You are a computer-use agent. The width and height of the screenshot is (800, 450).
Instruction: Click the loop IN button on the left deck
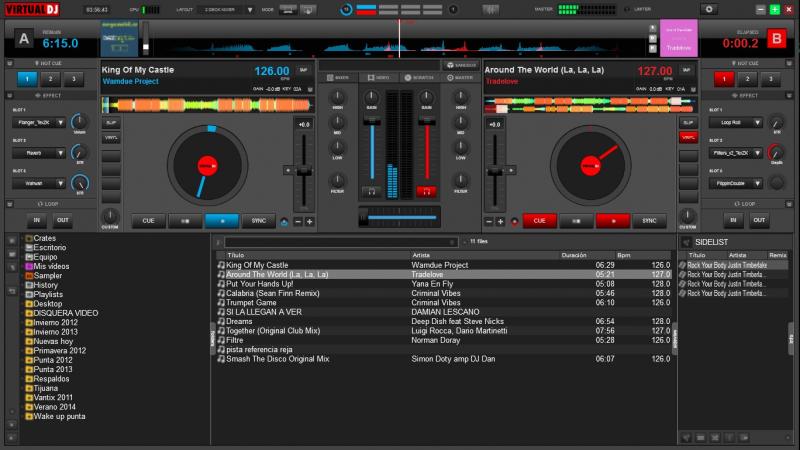point(36,220)
